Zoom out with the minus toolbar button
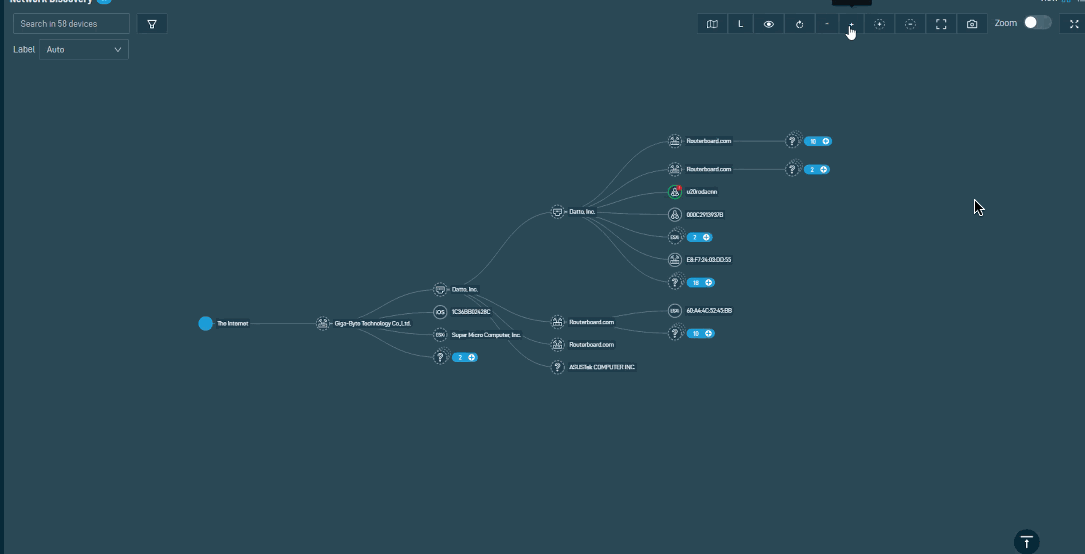 pos(827,24)
